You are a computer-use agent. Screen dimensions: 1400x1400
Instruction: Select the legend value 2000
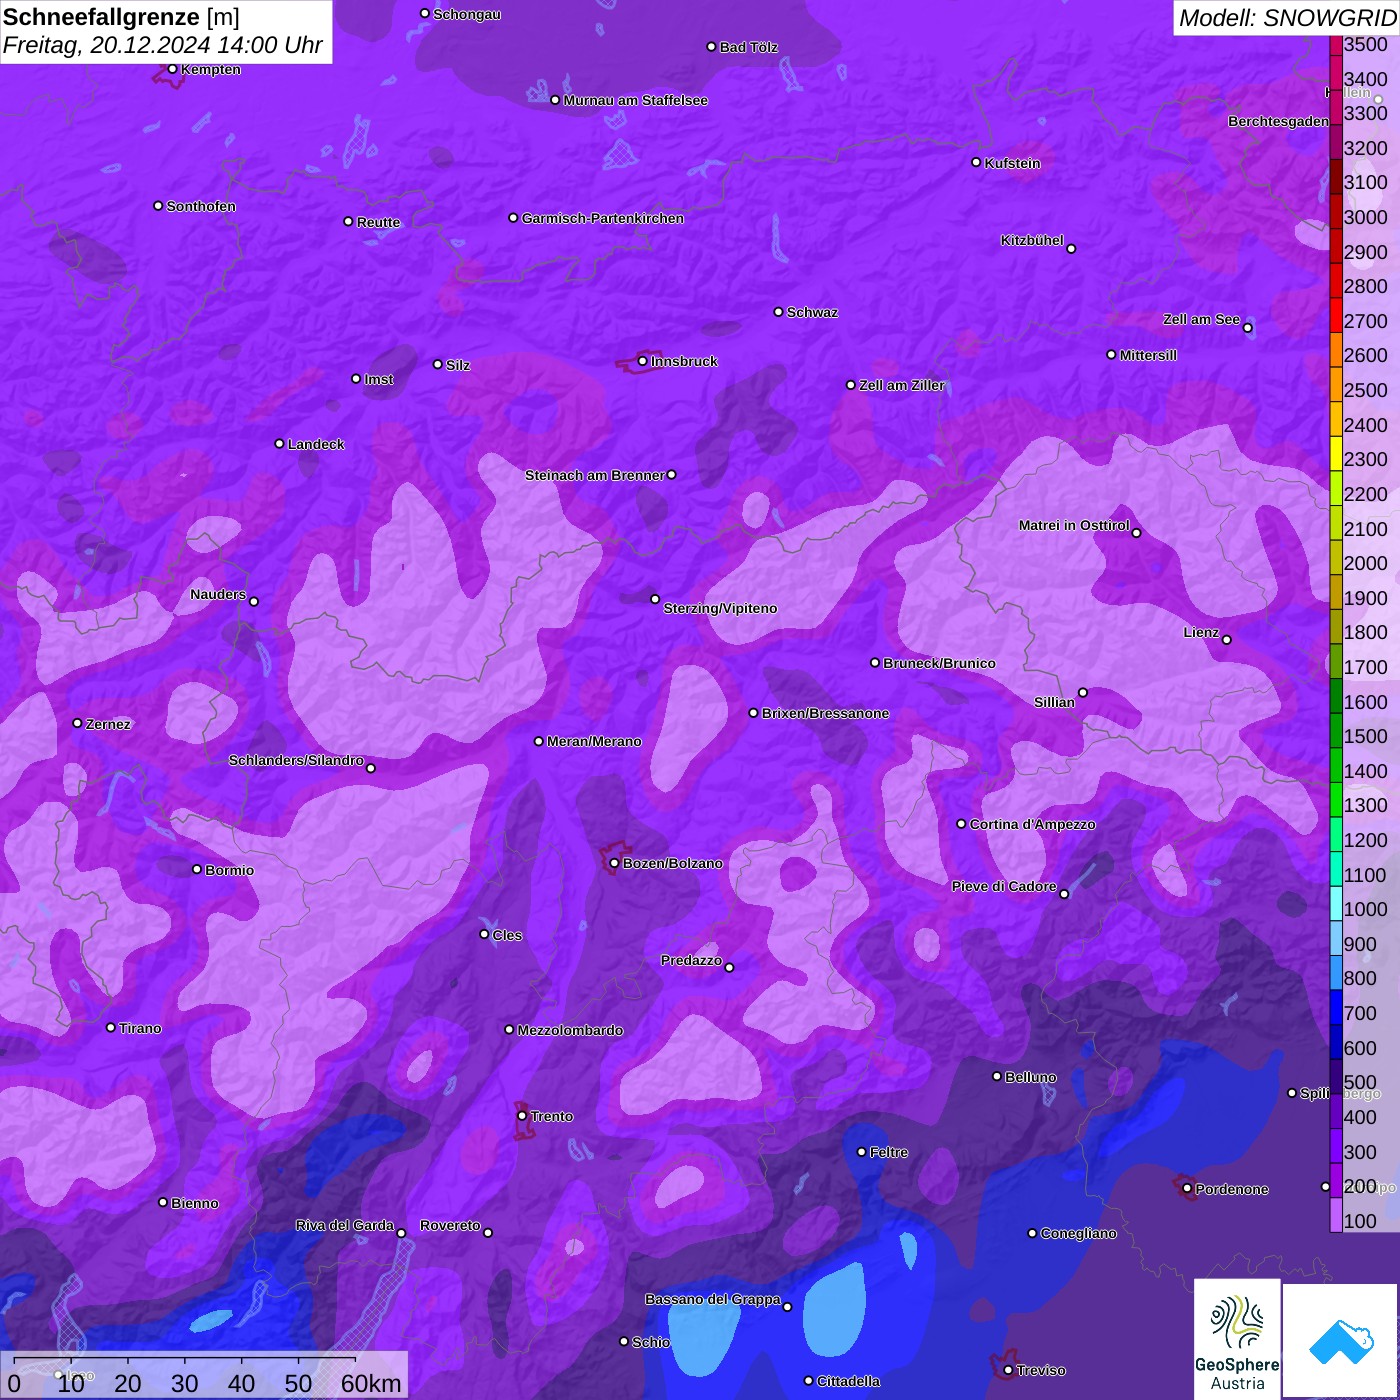pos(1366,563)
